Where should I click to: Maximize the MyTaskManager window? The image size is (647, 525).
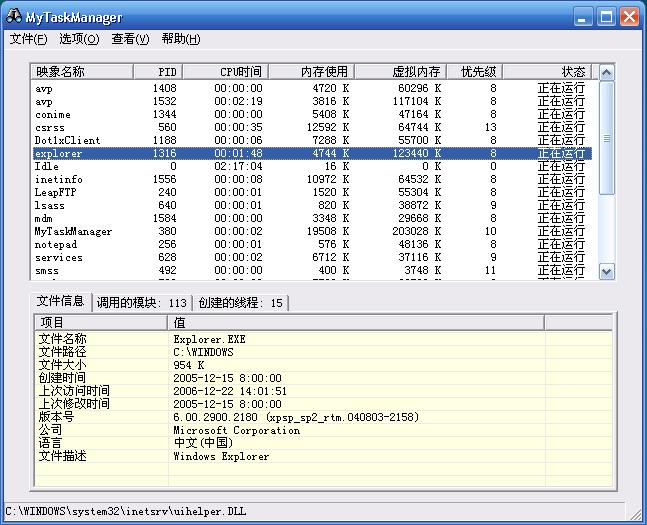coord(606,17)
